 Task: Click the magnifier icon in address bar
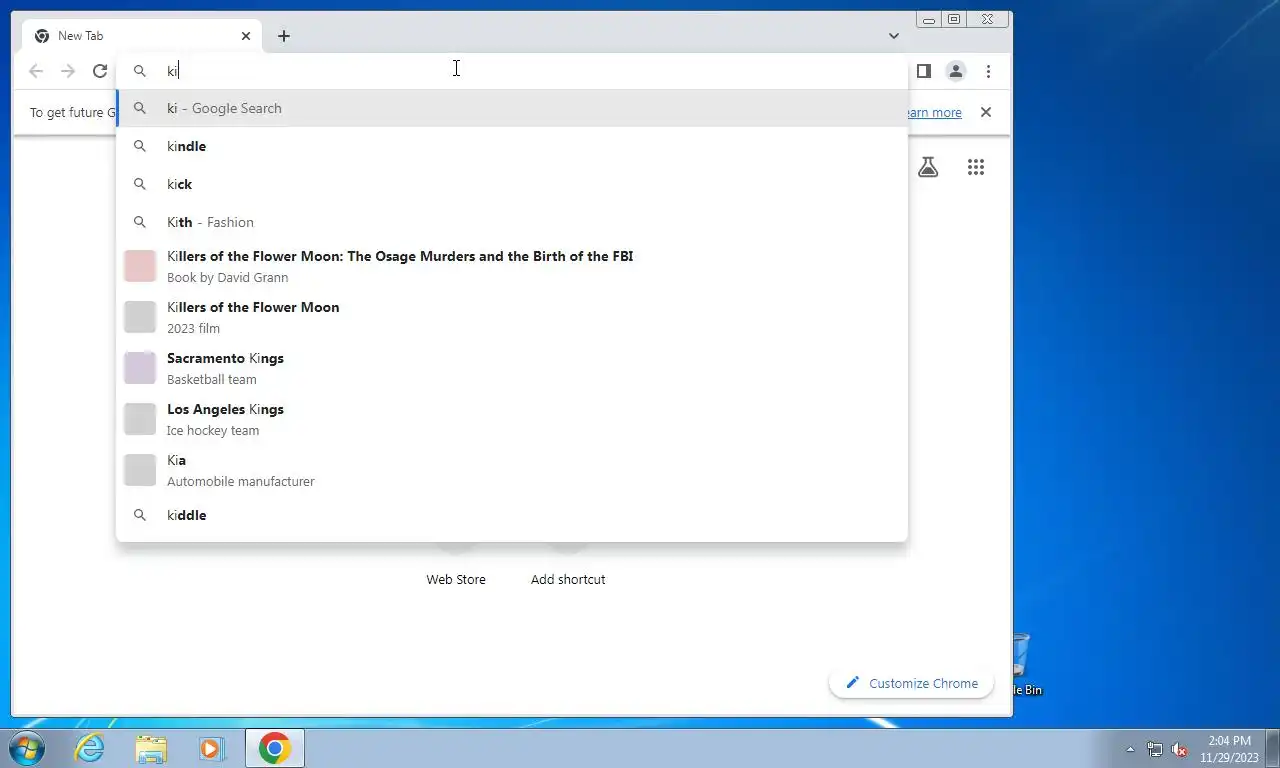140,71
